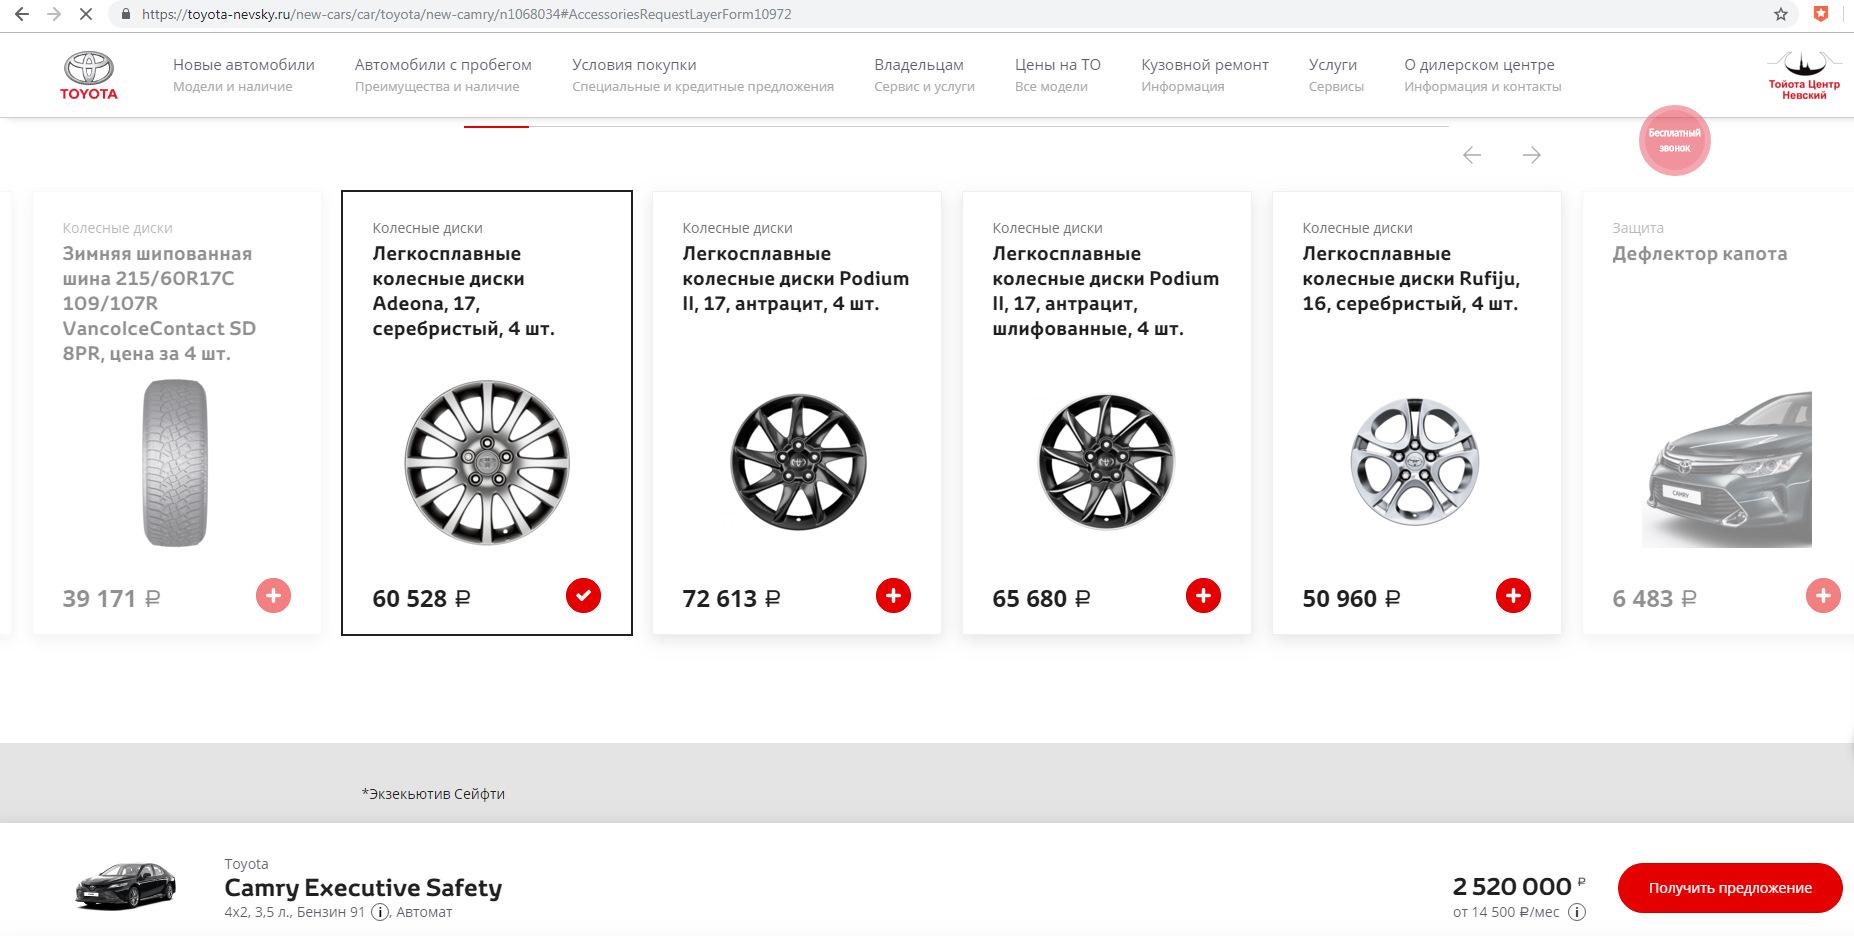Go back using the browser back arrow
This screenshot has width=1854, height=936.
tap(22, 14)
